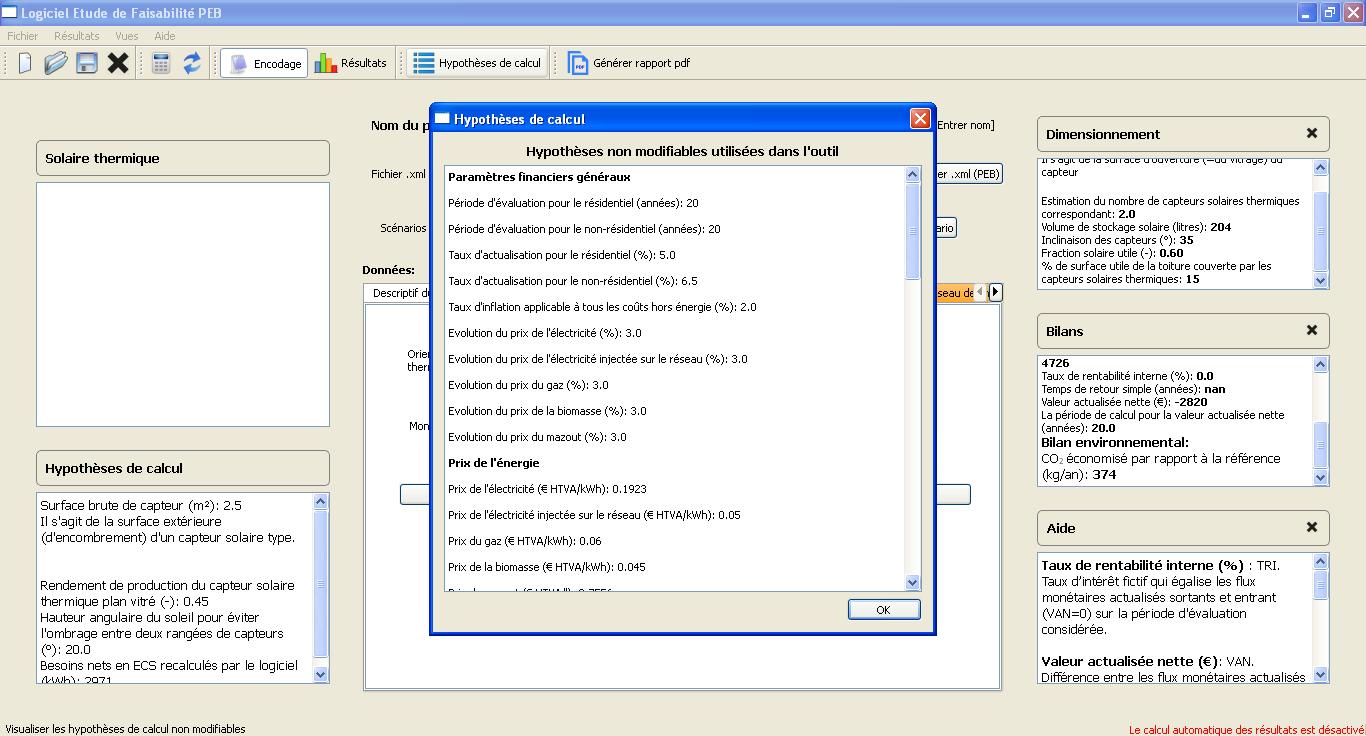Viewport: 1366px width, 736px height.
Task: Click the 'Prix de l'énergie' heading in the dialog
Action: [493, 463]
